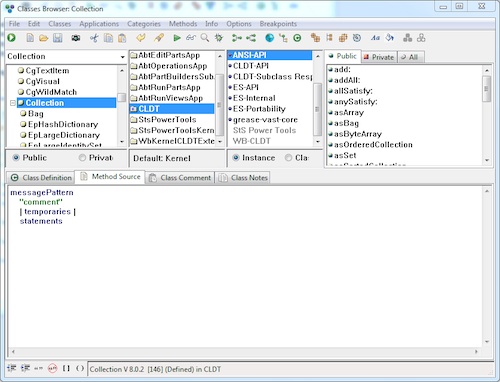Image resolution: width=500 pixels, height=382 pixels.
Task: Click the black camera icon
Action: pos(76,38)
